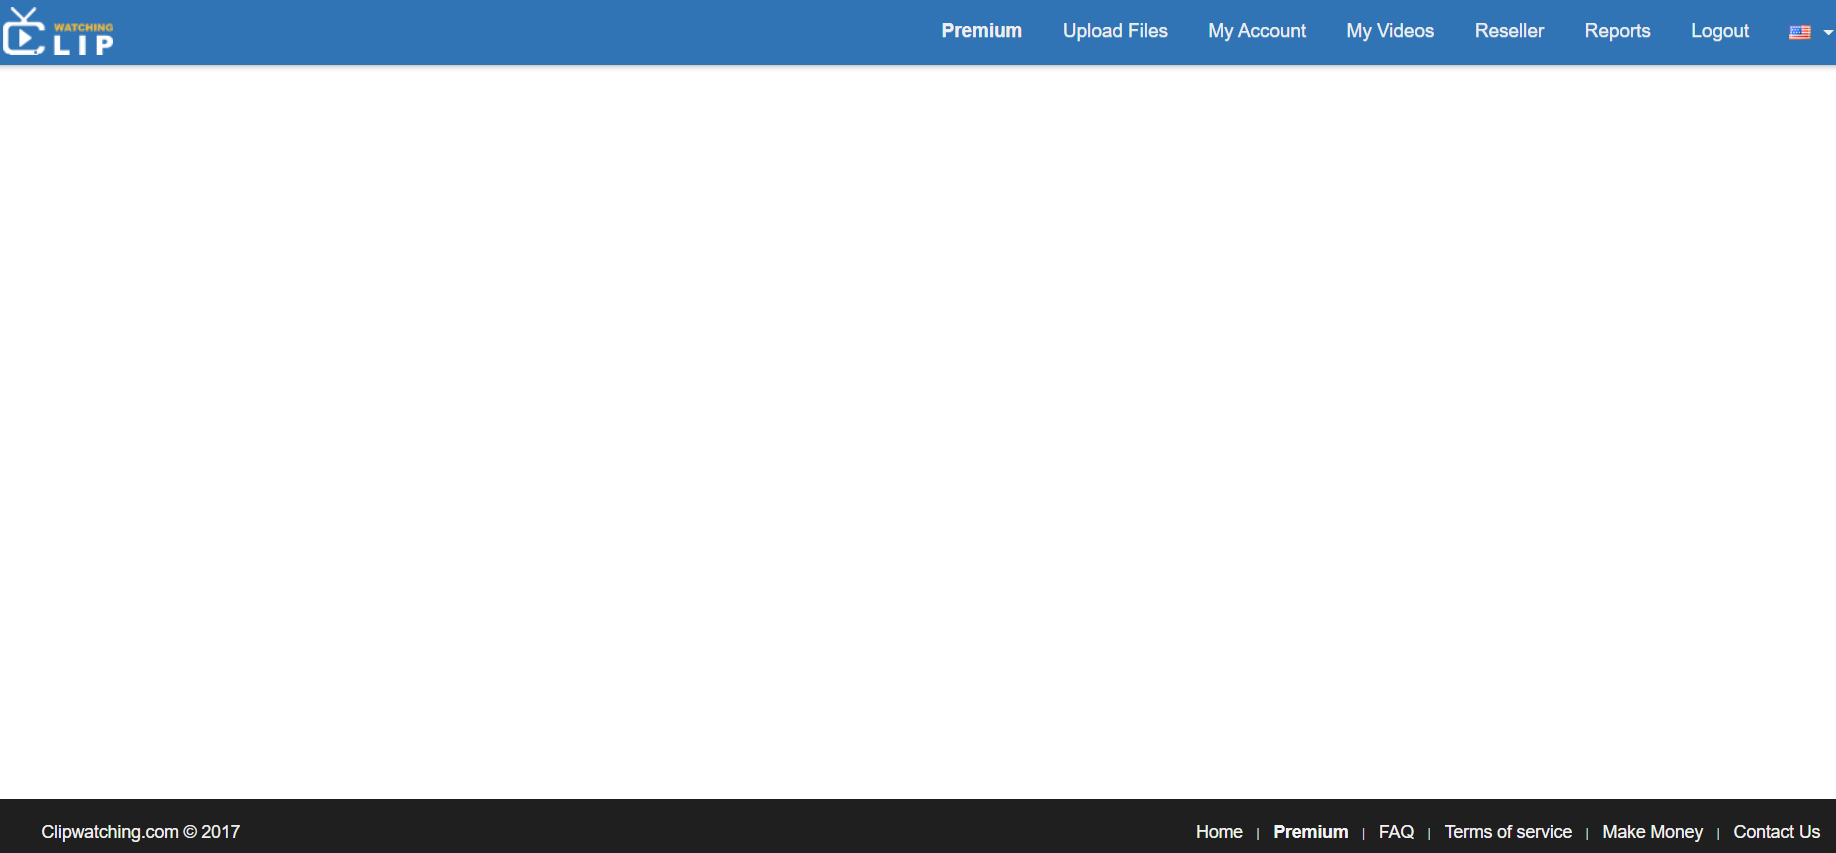Open the Make Money link
The width and height of the screenshot is (1836, 853).
coord(1652,832)
